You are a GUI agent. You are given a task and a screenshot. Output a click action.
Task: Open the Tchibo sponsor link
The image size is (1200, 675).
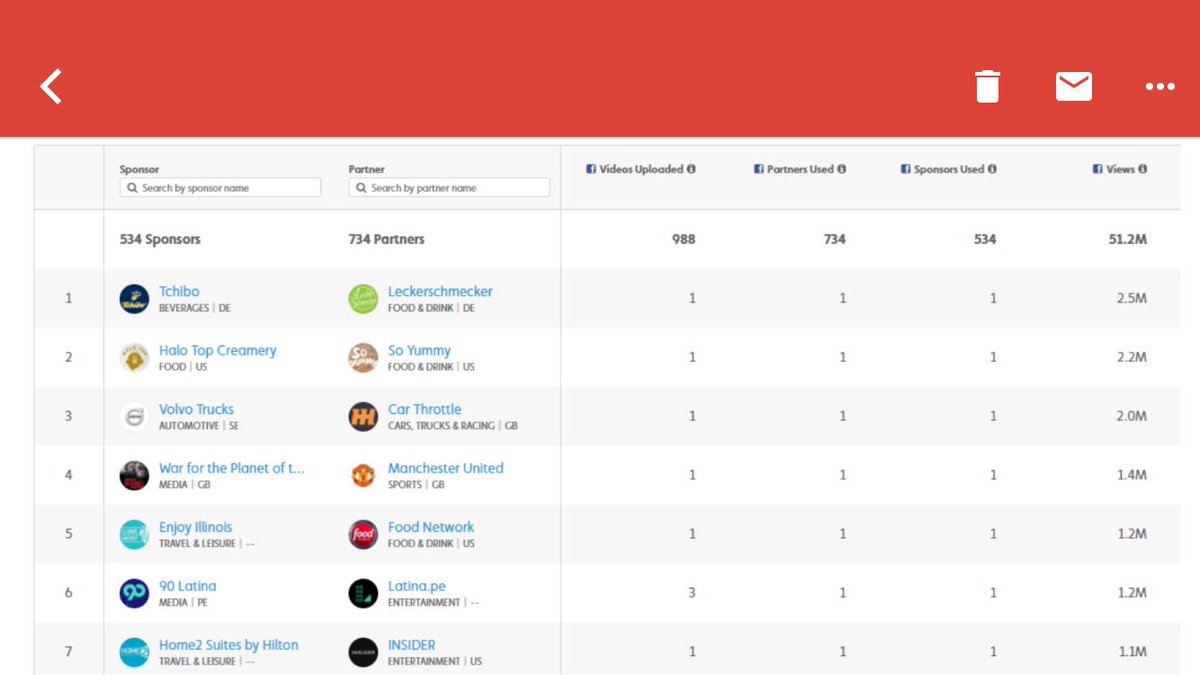(179, 291)
